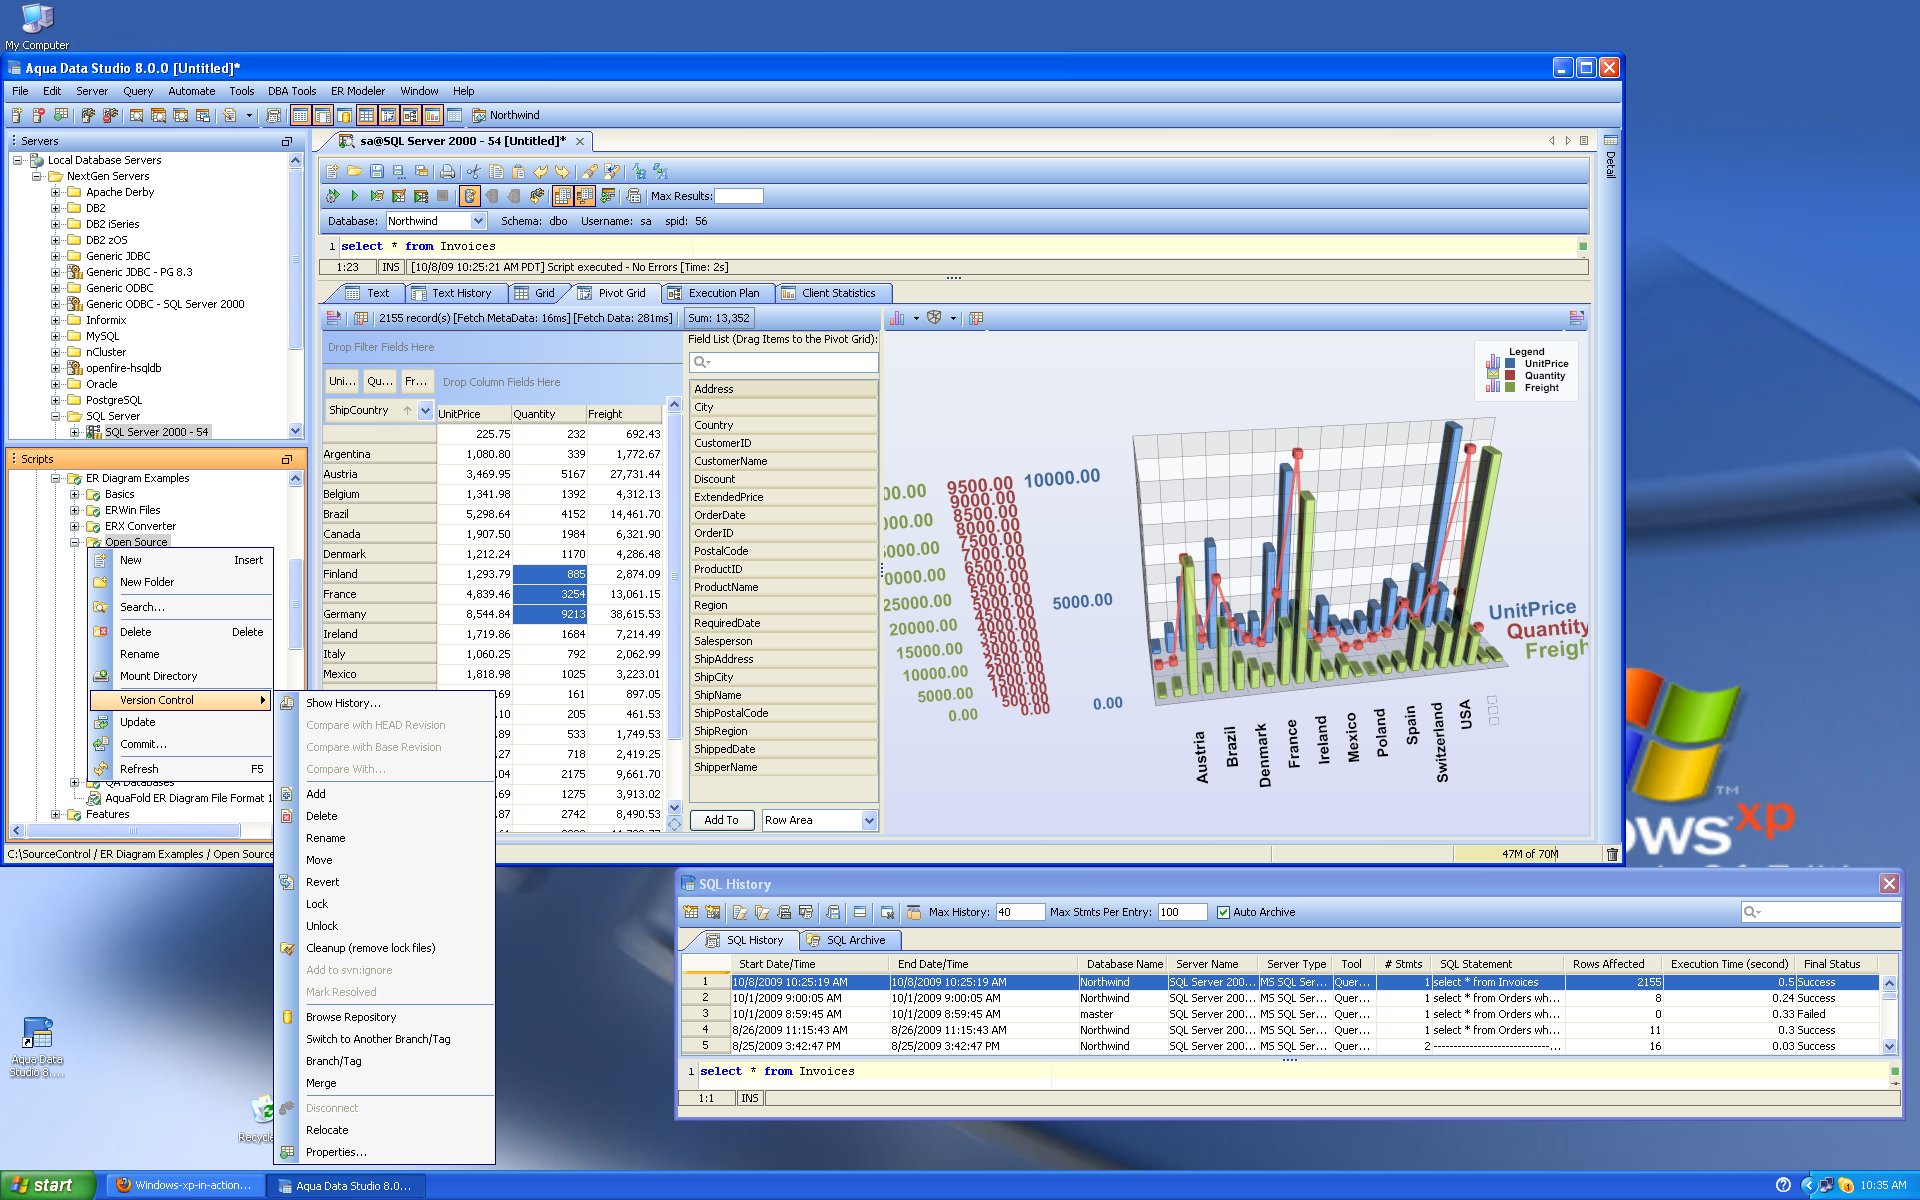Open Aqua Data Studio desktop shortcut
1920x1200 pixels.
[37, 1046]
